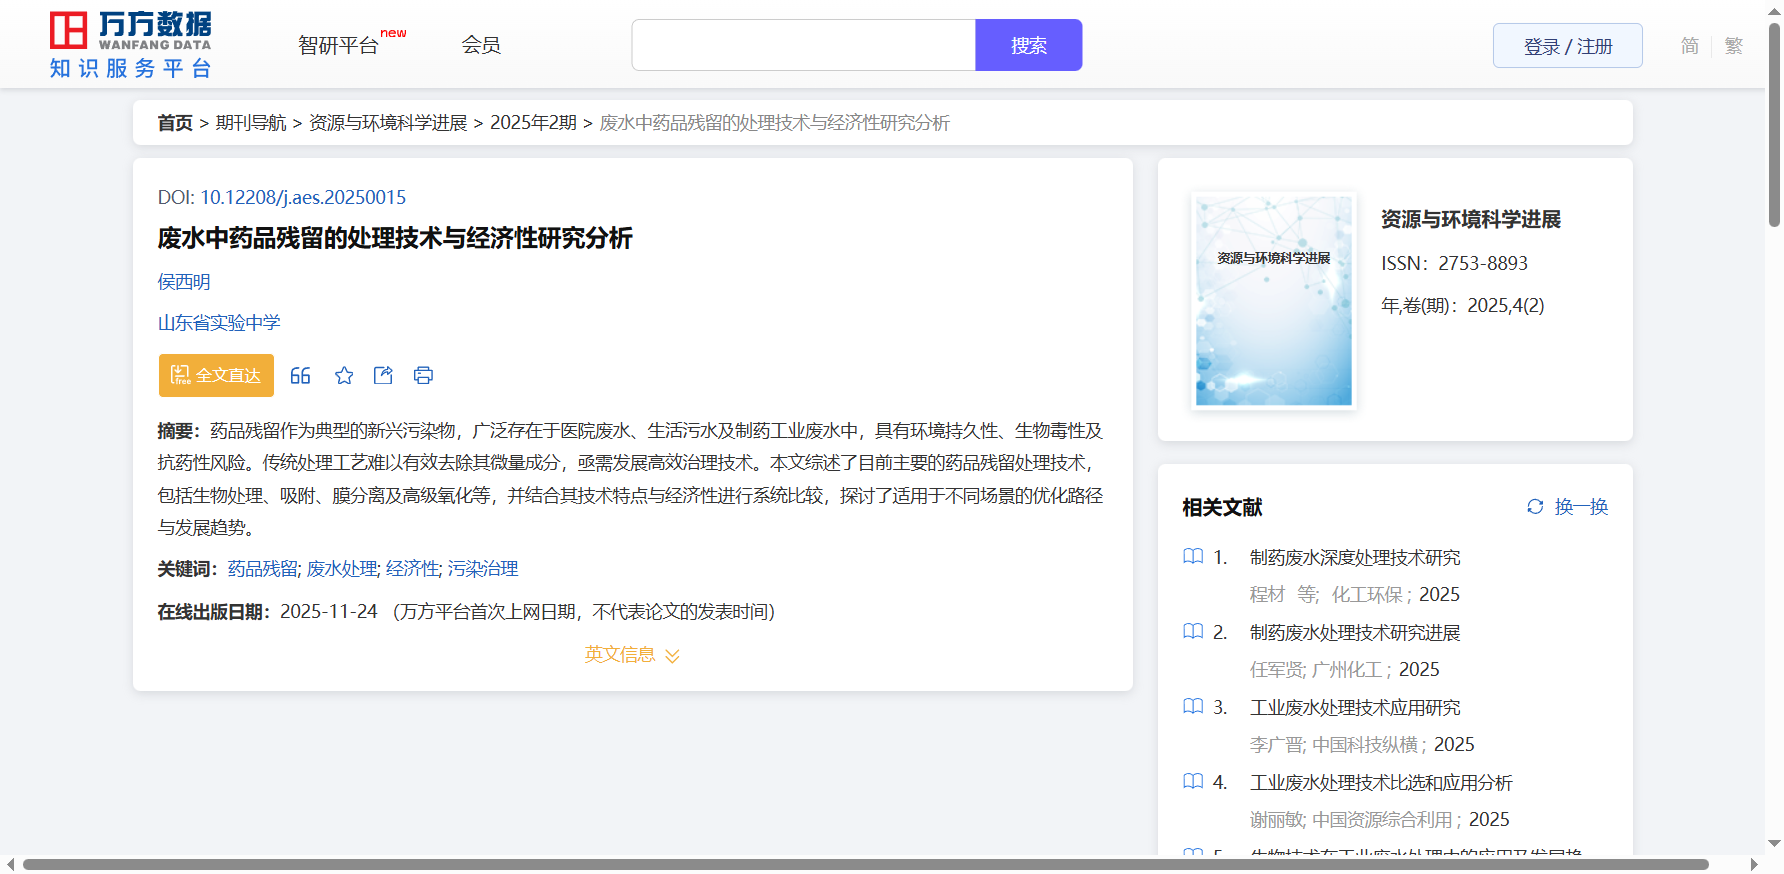Click the star favorite icon
The image size is (1784, 874).
(344, 376)
